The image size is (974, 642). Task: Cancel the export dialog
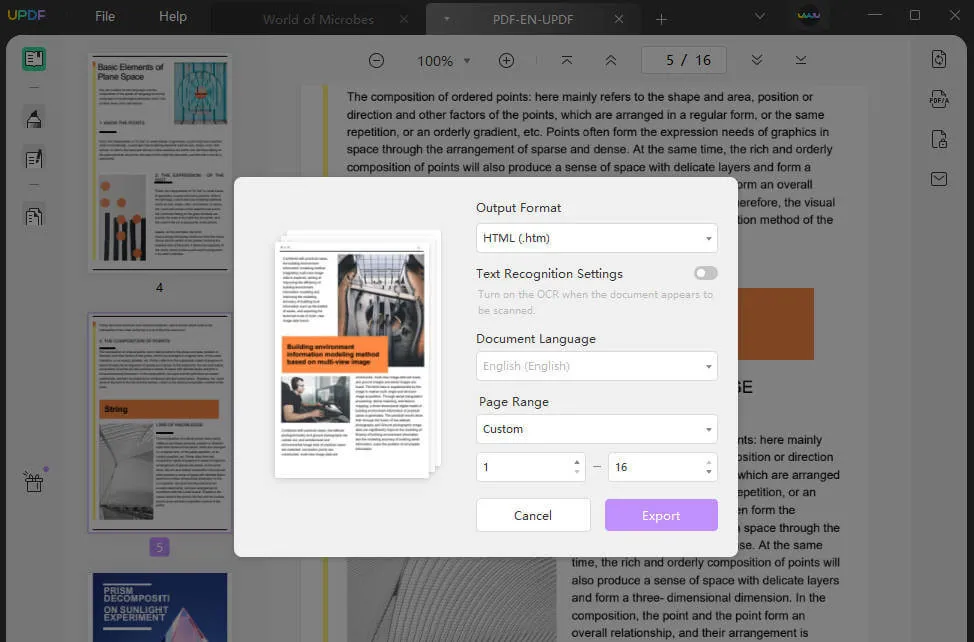[533, 515]
